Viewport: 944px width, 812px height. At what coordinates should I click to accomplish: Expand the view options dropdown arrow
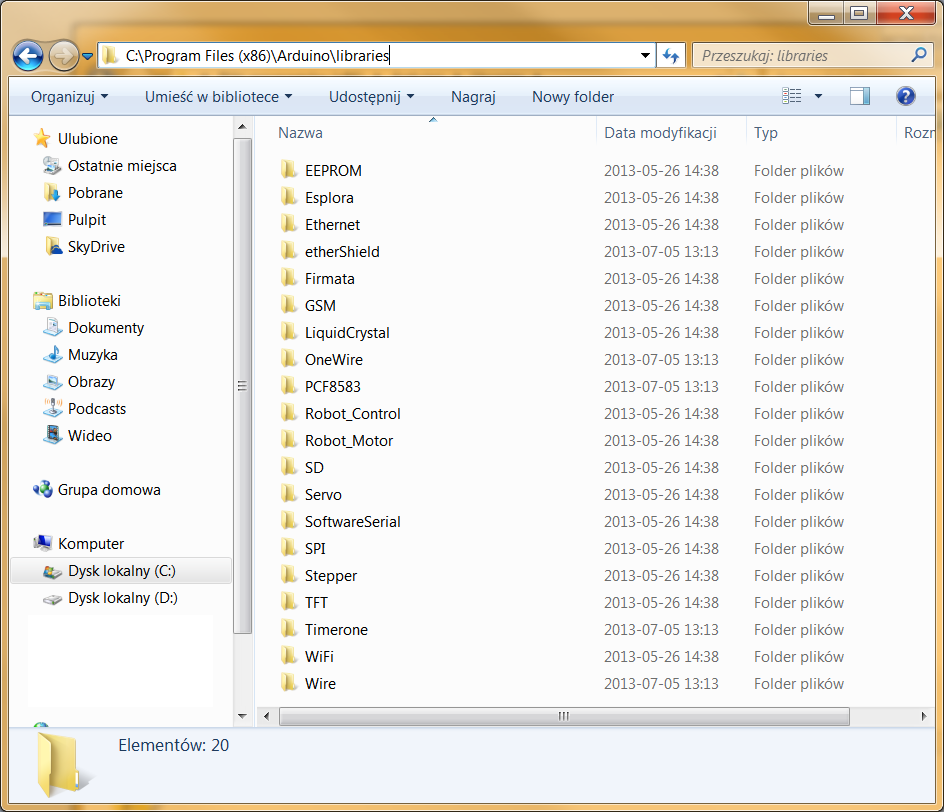click(818, 96)
